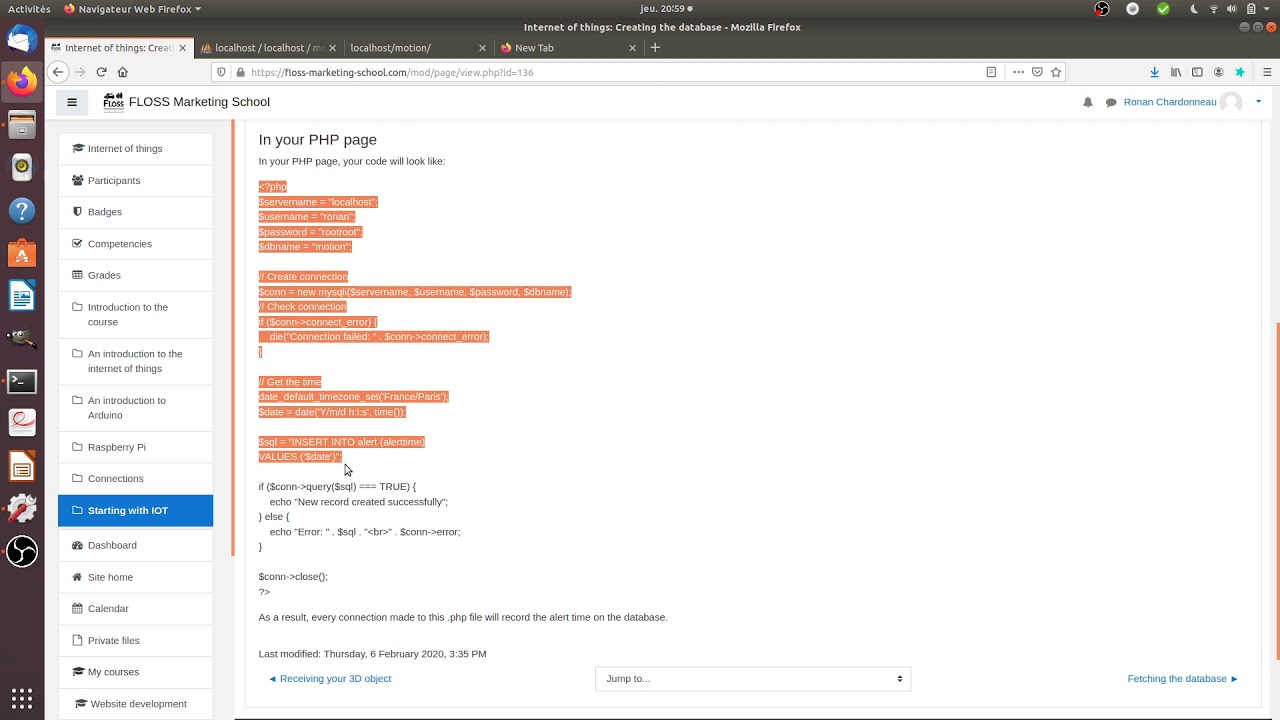
Task: Switch to the New Tab tab
Action: point(566,48)
